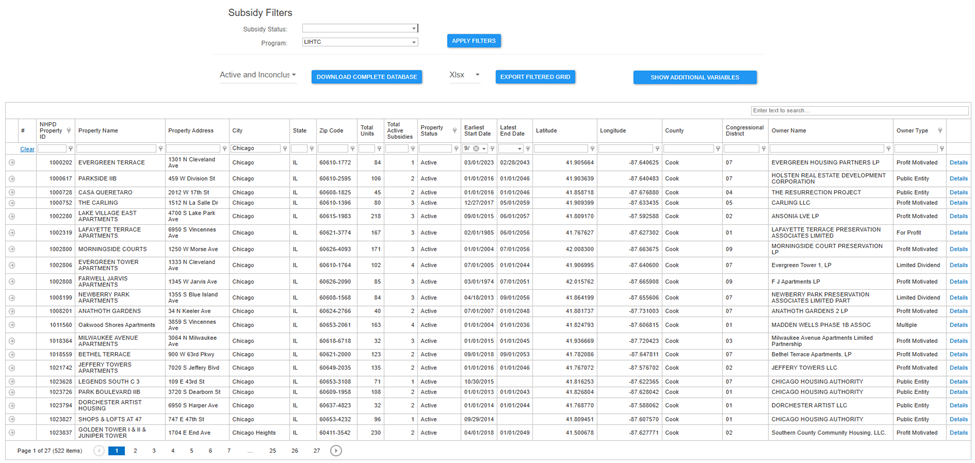Click the Clear filters link

click(27, 149)
